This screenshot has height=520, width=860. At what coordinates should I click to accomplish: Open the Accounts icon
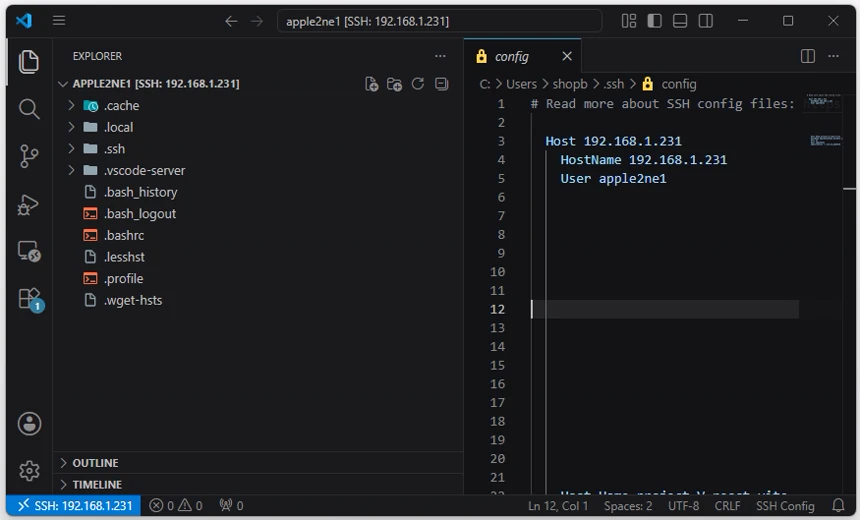tap(29, 424)
